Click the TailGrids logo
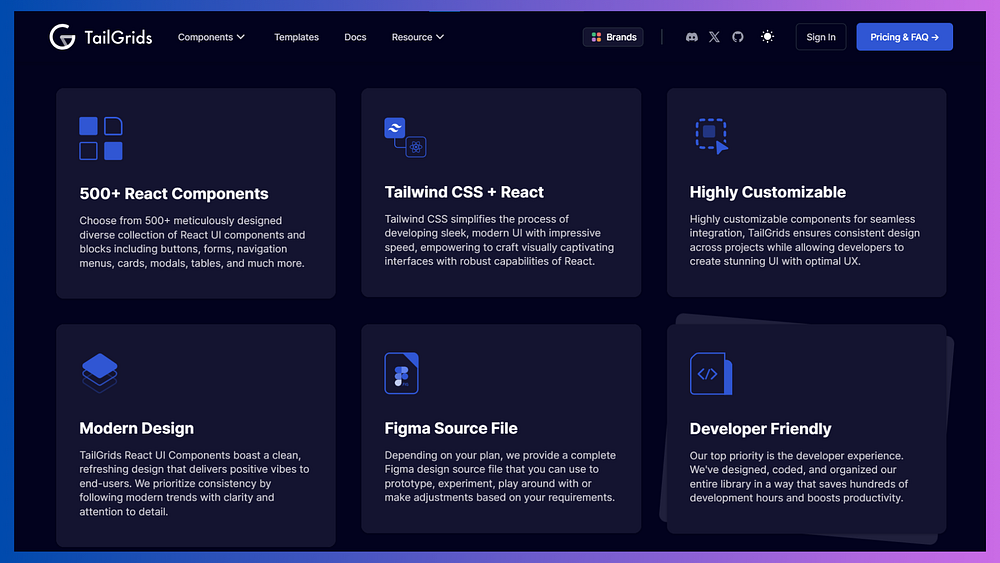The width and height of the screenshot is (1000, 563). pos(101,37)
